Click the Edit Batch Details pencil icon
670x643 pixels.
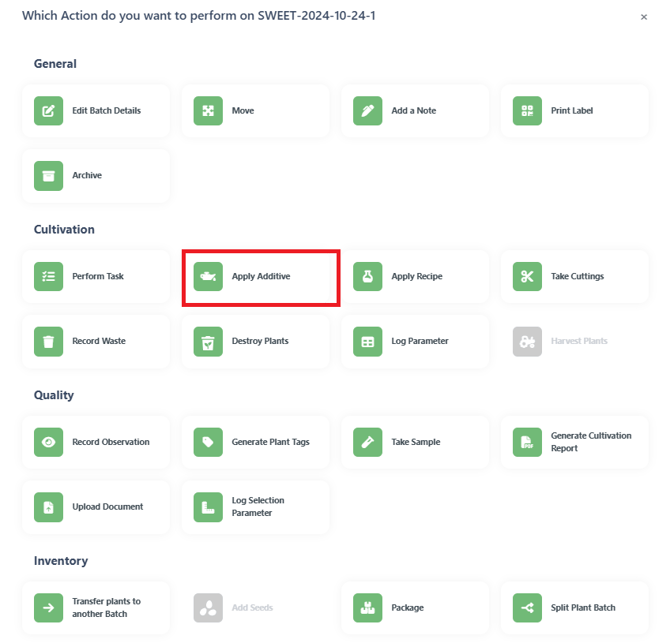click(x=48, y=111)
